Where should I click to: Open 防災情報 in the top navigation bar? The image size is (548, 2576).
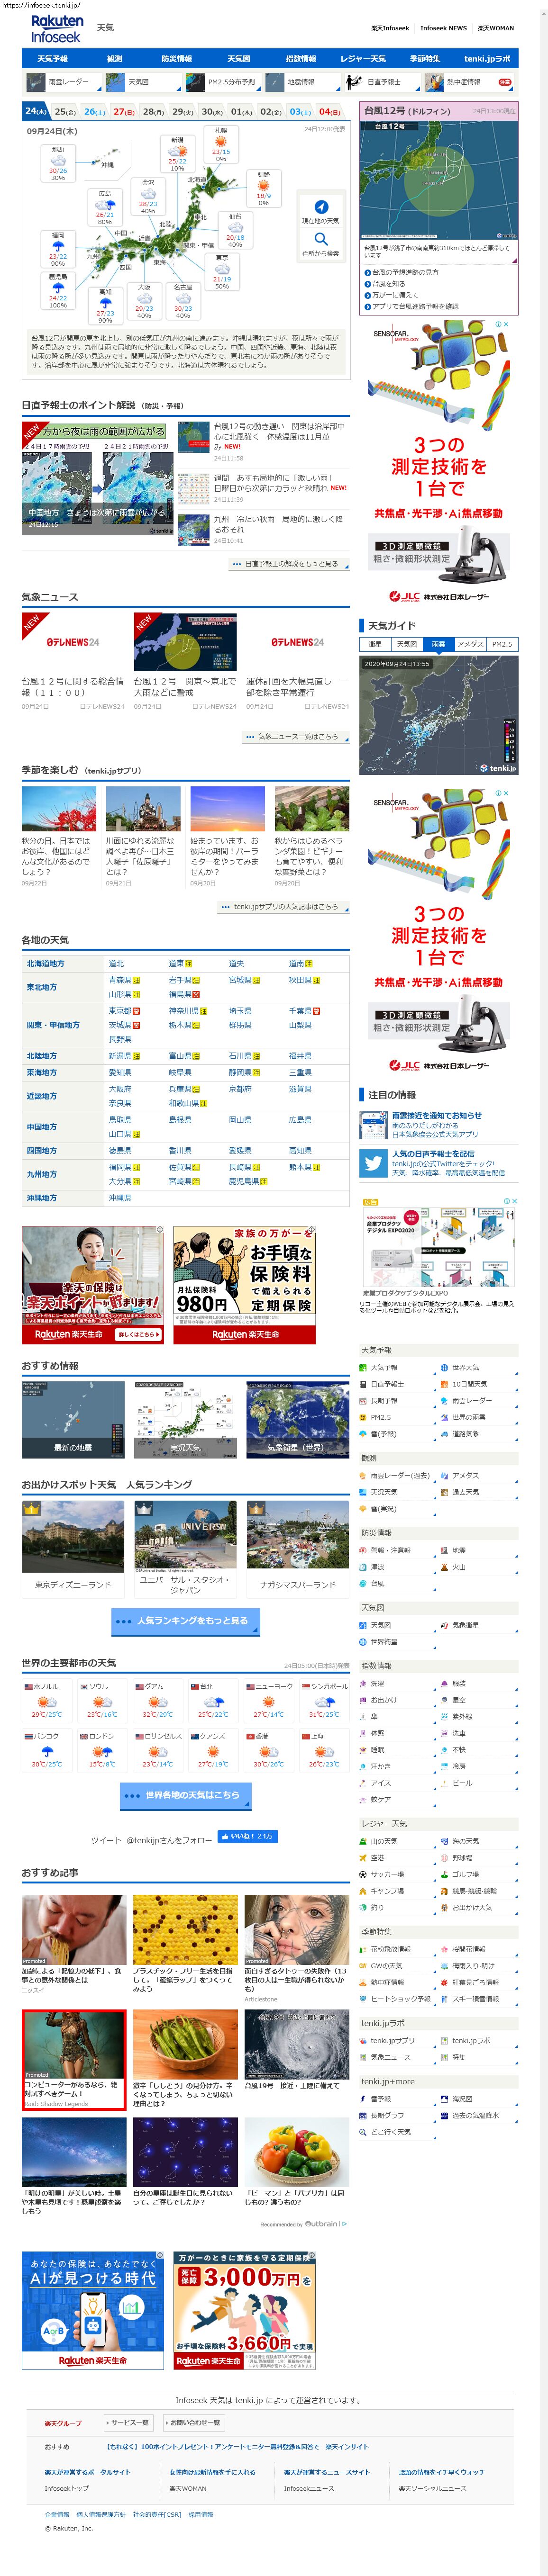177,59
